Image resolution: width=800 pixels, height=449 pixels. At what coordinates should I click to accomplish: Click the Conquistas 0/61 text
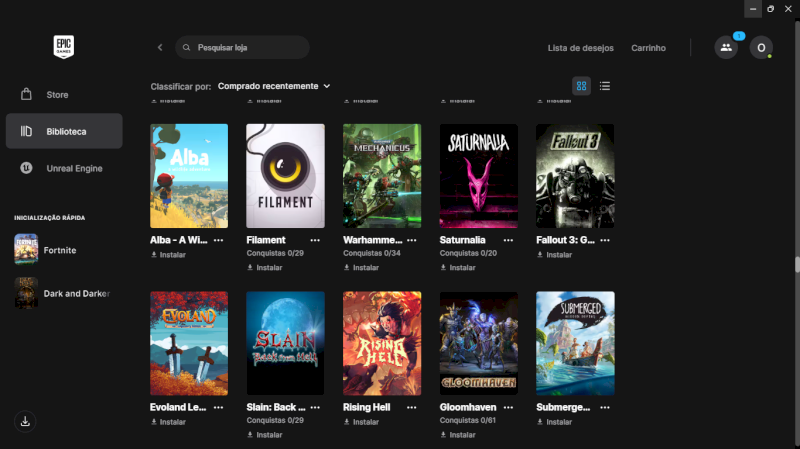click(x=468, y=420)
